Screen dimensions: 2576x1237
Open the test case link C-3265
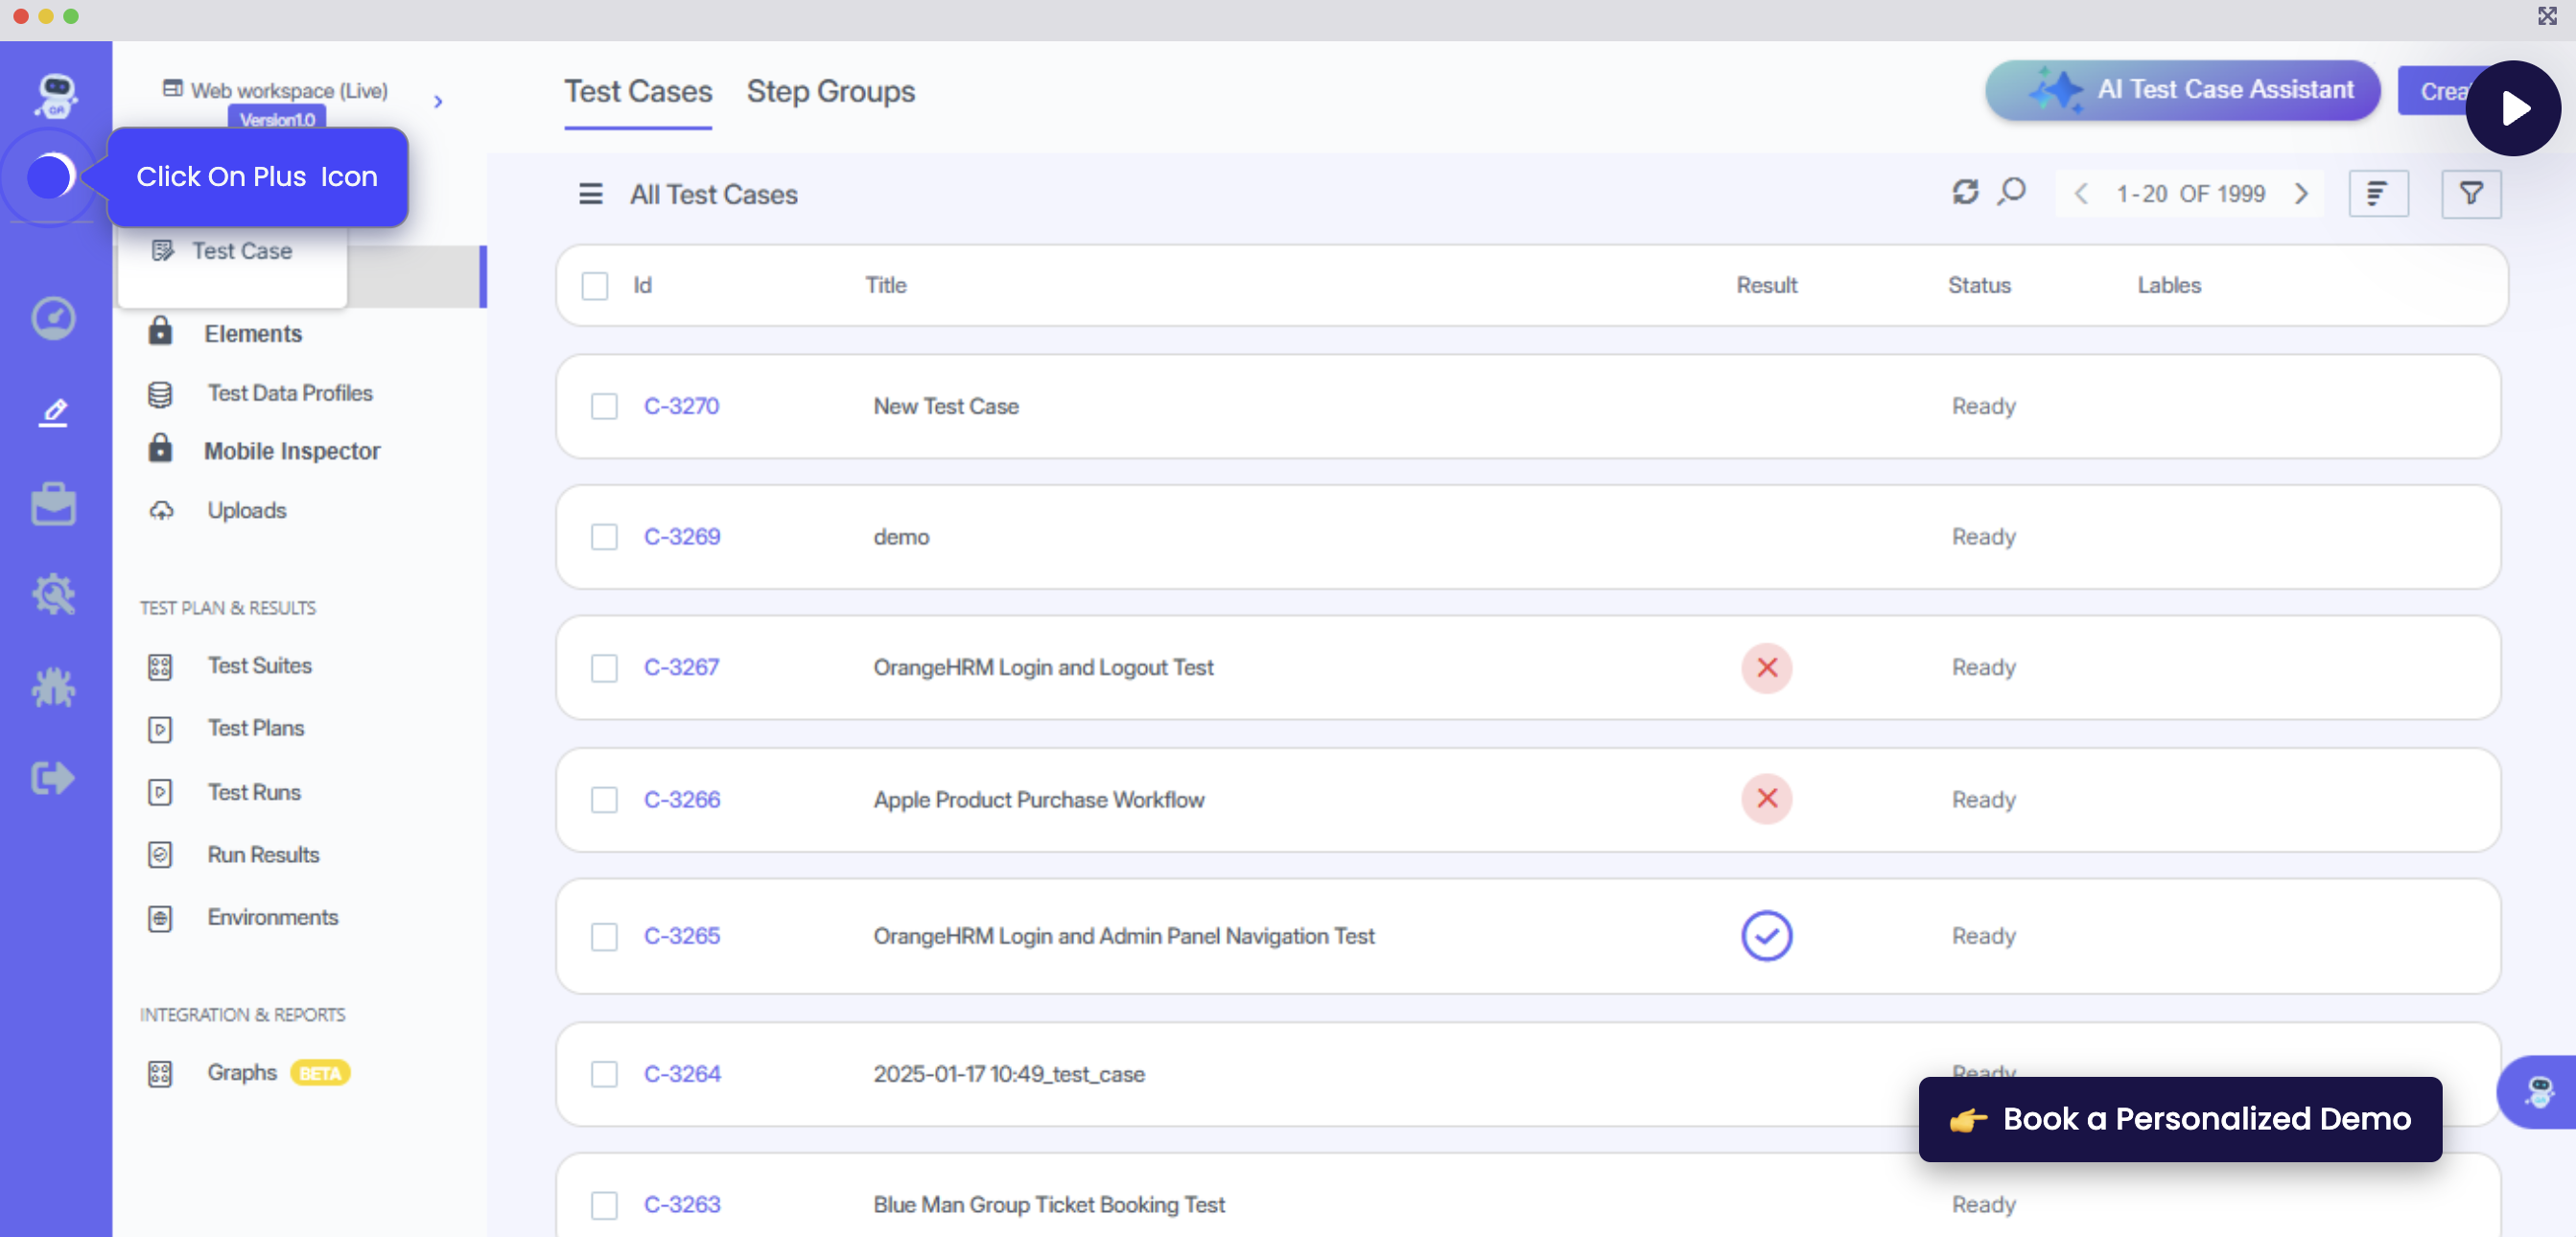[x=681, y=936]
